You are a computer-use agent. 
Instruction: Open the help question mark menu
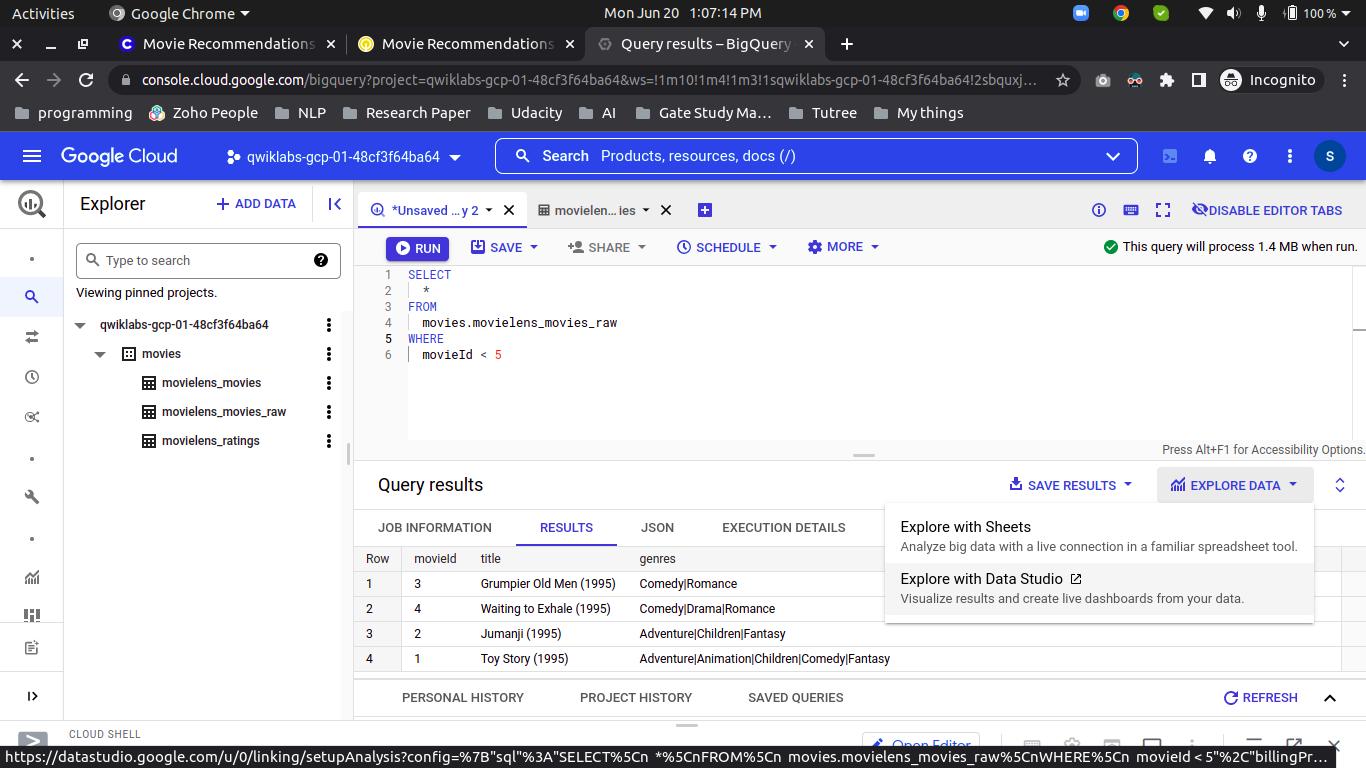pos(1250,156)
